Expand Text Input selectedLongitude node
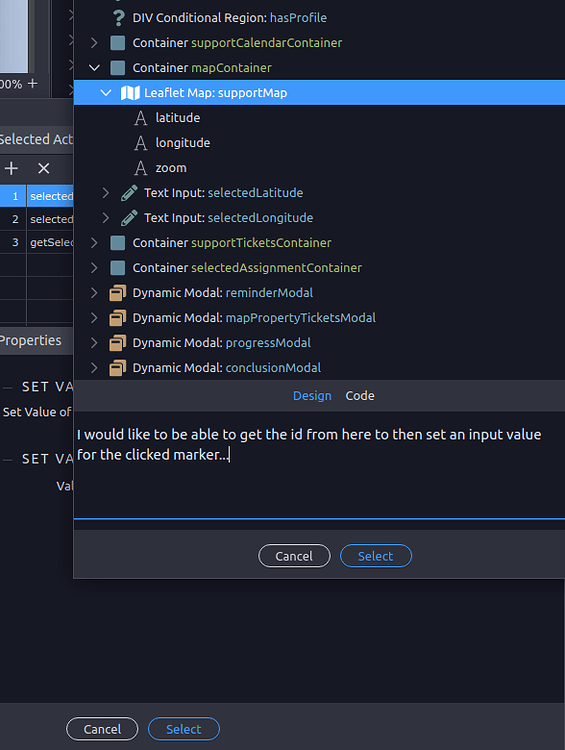Viewport: 565px width, 750px height. [x=106, y=218]
